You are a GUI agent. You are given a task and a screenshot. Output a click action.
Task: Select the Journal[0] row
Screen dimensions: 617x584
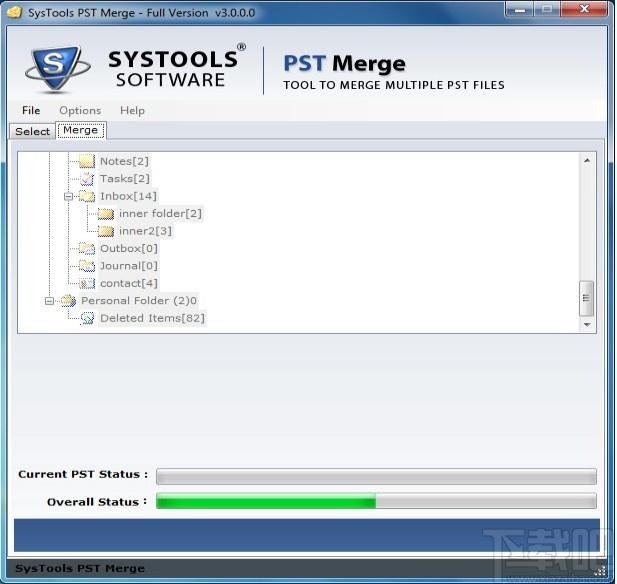pos(129,266)
